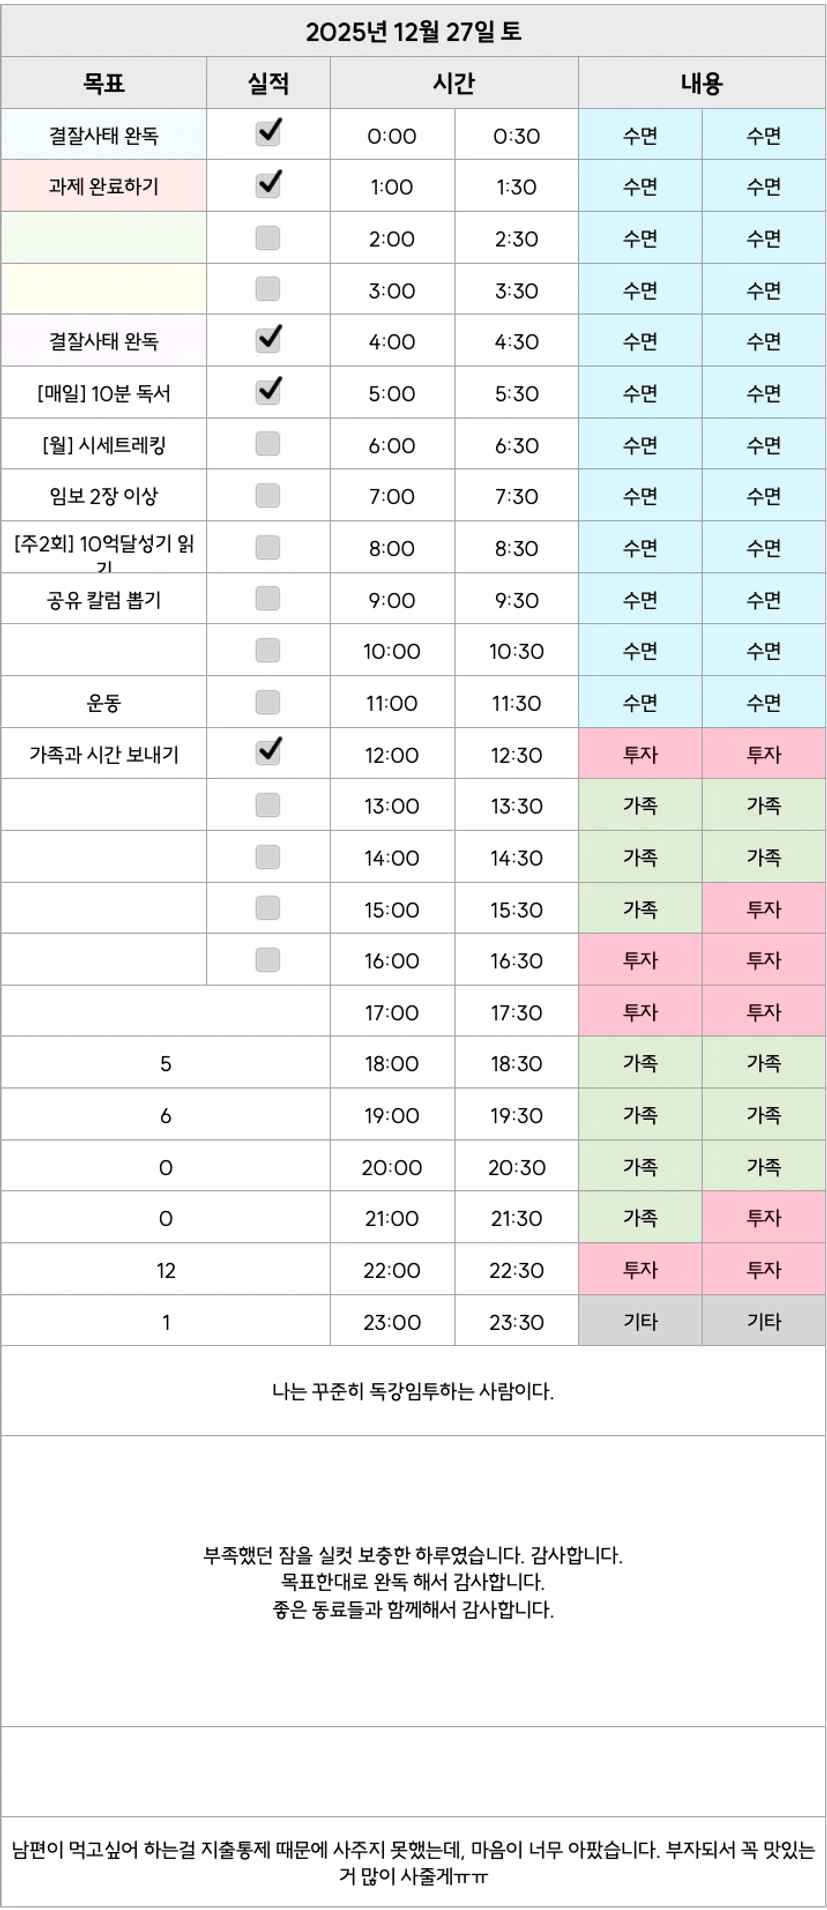Screen dimensions: 827x1910
Task: Uncheck the 가족과 시간 보내기 checkbox
Action: click(x=268, y=753)
